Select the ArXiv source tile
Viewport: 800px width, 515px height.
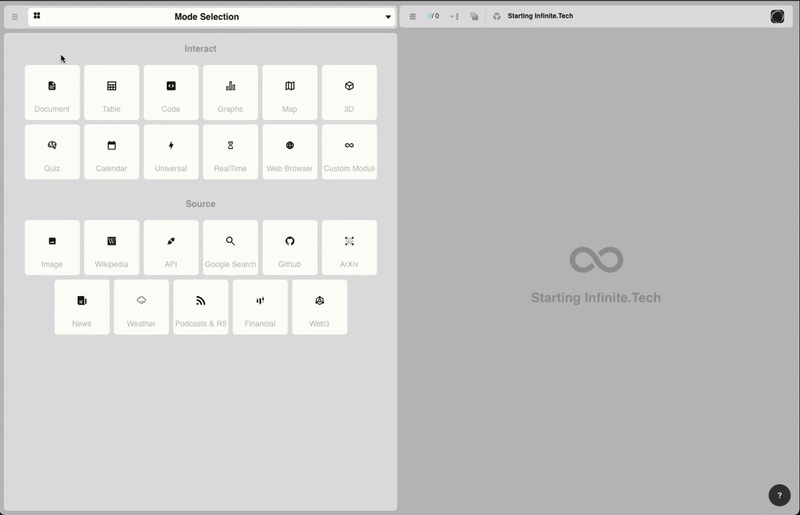349,248
